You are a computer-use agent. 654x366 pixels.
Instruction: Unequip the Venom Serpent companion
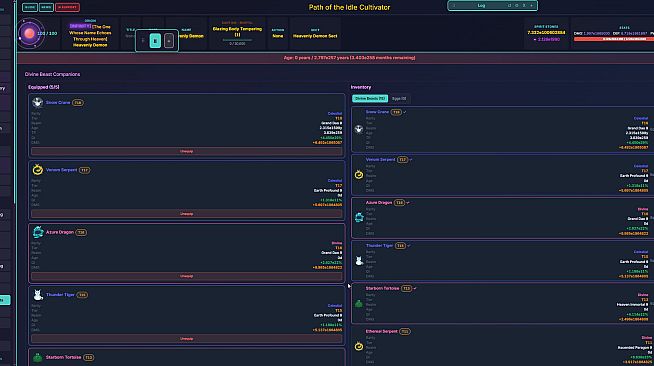point(186,213)
